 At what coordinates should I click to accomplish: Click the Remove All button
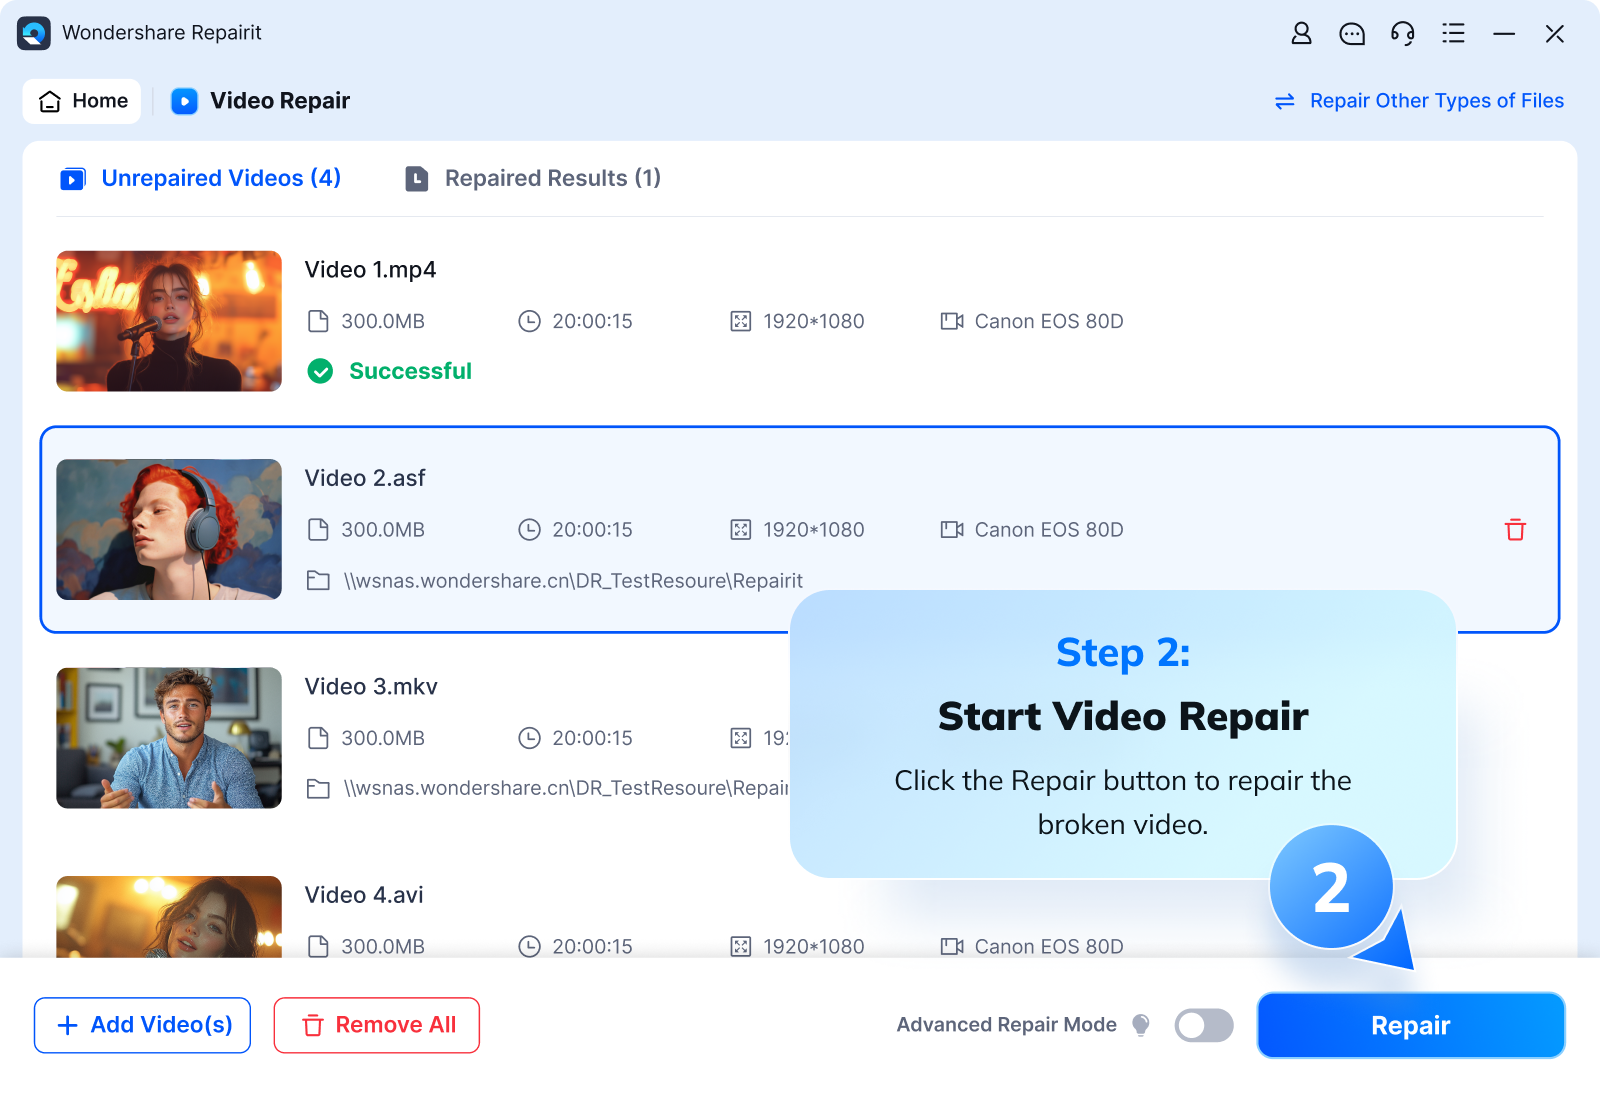tap(377, 1025)
